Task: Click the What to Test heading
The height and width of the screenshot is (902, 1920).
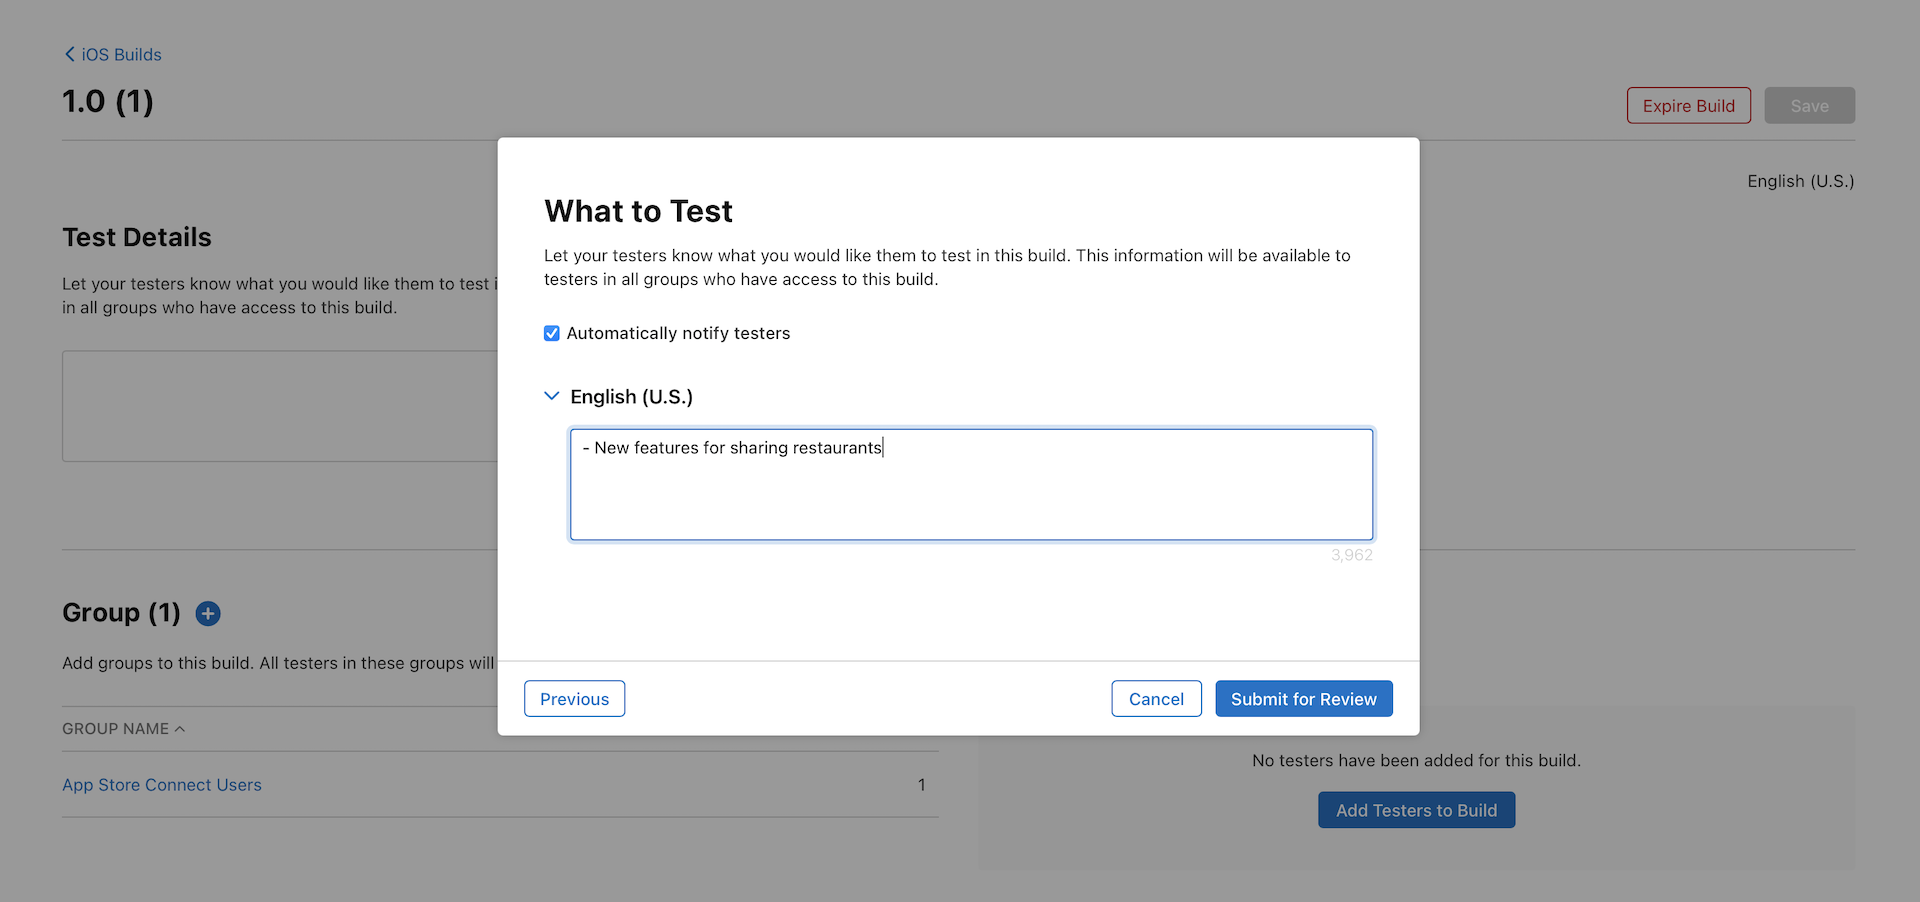Action: click(638, 211)
